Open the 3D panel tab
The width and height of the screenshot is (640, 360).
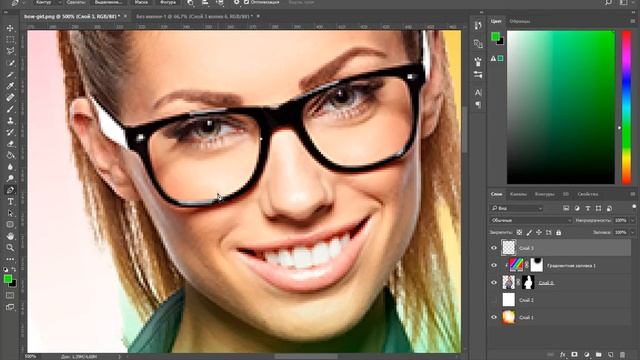tap(566, 194)
